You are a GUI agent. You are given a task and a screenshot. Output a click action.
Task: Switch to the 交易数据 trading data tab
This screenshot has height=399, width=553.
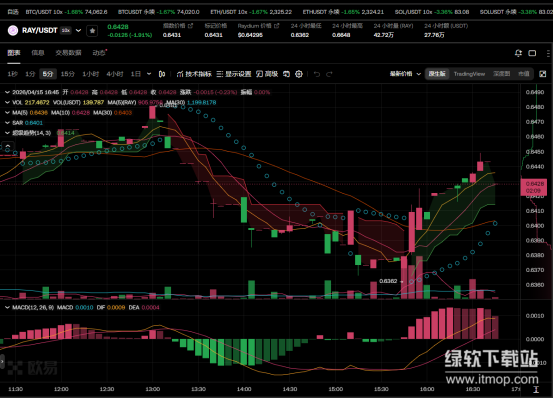pos(68,53)
